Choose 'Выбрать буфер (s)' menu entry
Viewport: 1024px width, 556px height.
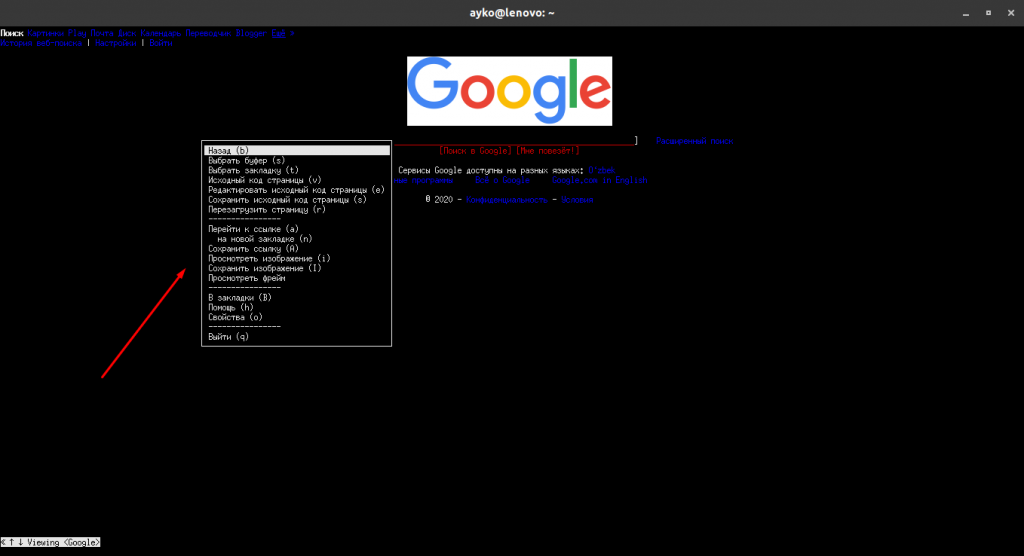(246, 160)
